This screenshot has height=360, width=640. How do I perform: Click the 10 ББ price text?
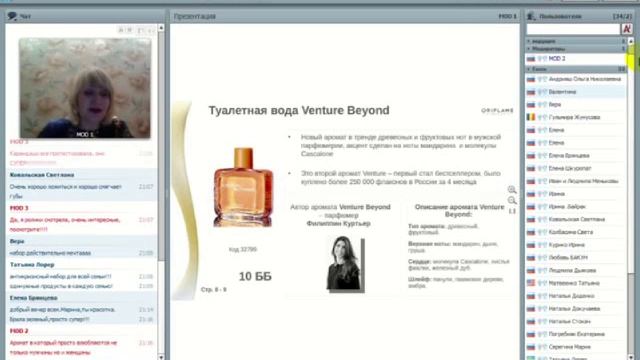tap(255, 276)
